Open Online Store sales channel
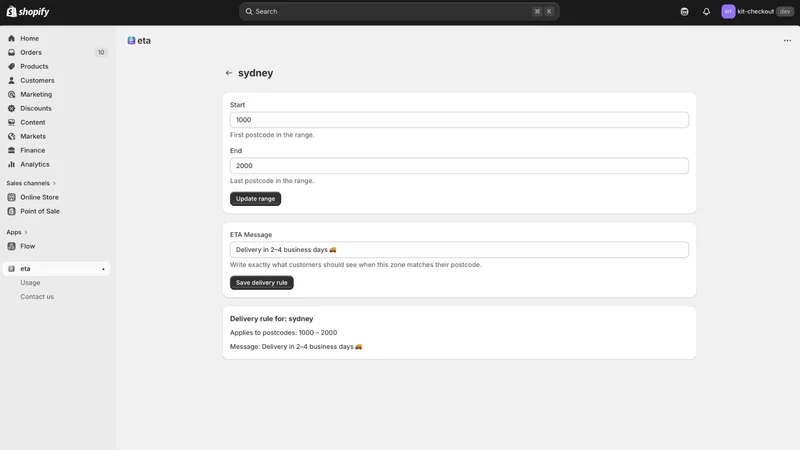The height and width of the screenshot is (450, 800). (39, 197)
